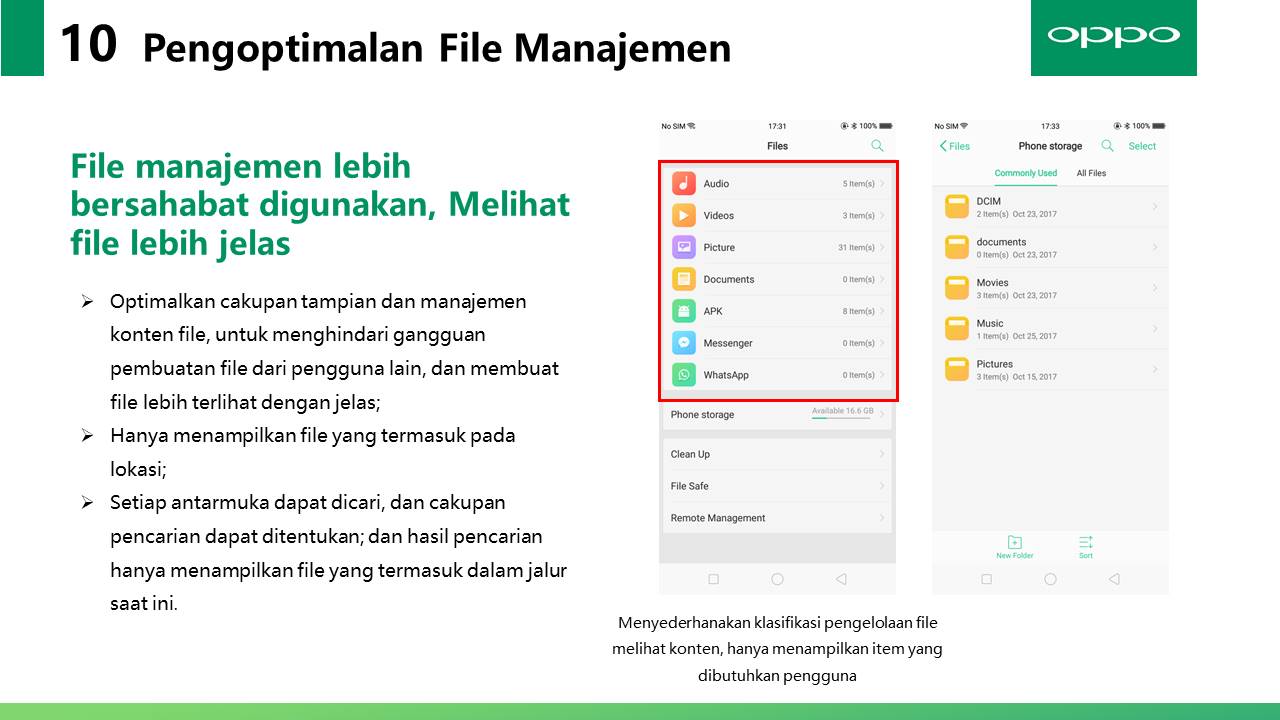Tap the APK category icon
The height and width of the screenshot is (720, 1280).
[684, 311]
